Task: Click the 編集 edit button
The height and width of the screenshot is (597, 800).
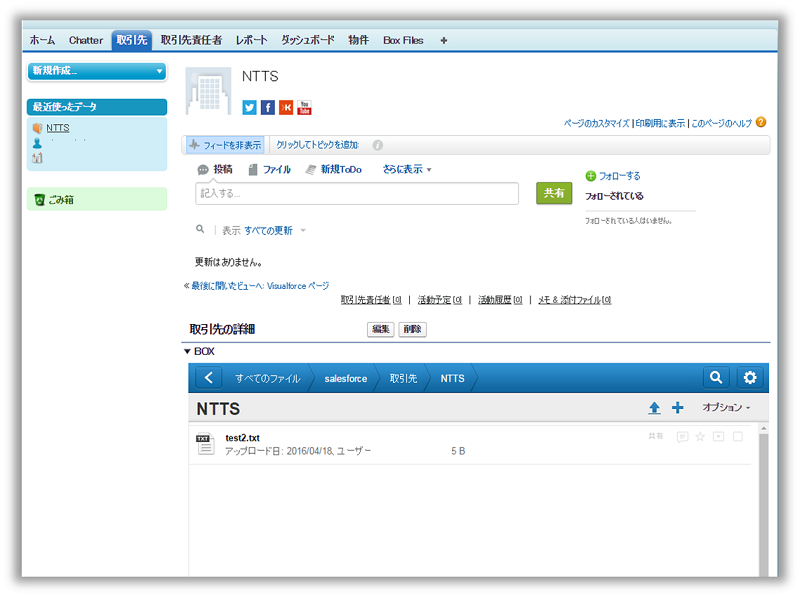Action: 381,329
